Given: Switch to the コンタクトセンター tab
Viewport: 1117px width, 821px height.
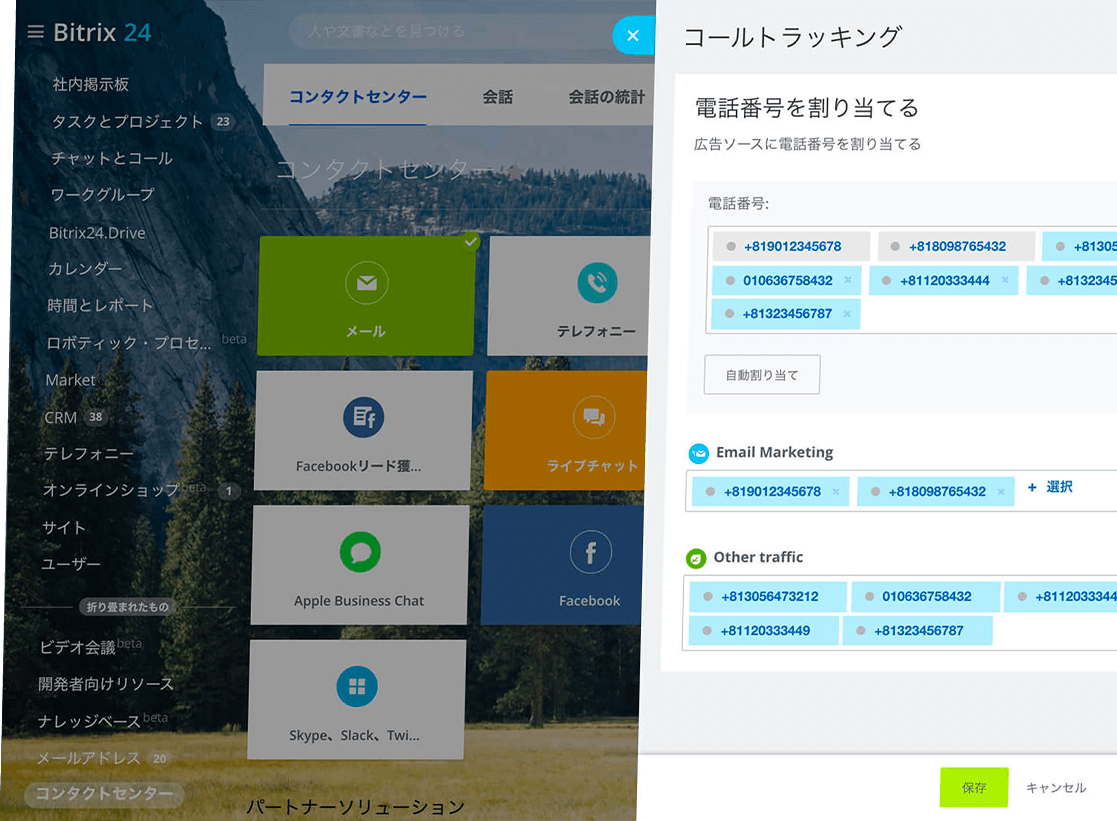Looking at the screenshot, I should click(x=358, y=96).
